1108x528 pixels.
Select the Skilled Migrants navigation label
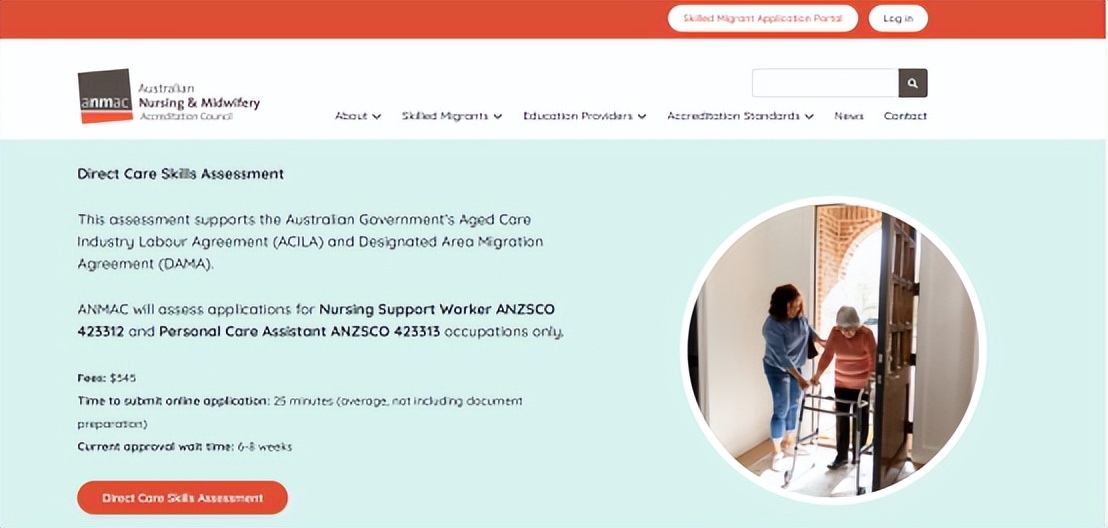[x=445, y=116]
